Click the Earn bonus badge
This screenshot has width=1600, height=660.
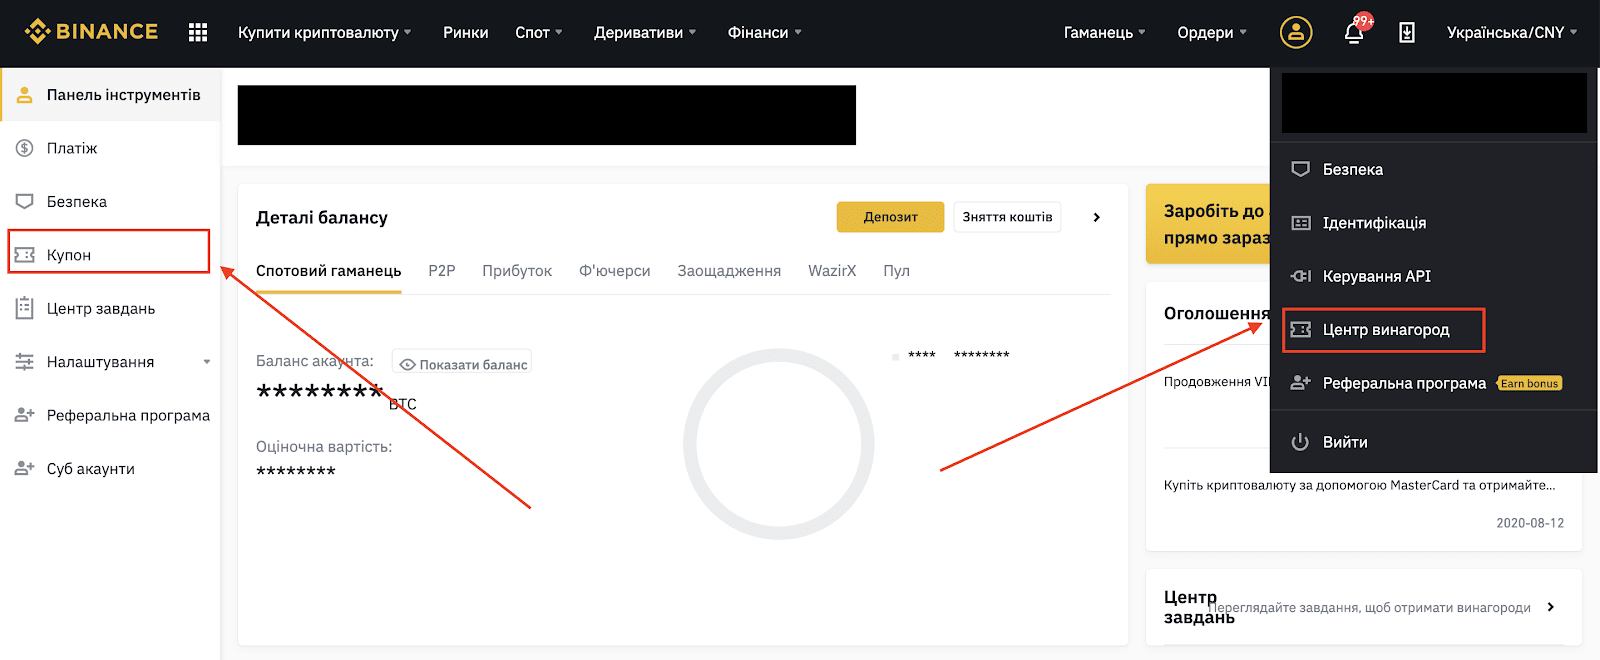pyautogui.click(x=1529, y=384)
